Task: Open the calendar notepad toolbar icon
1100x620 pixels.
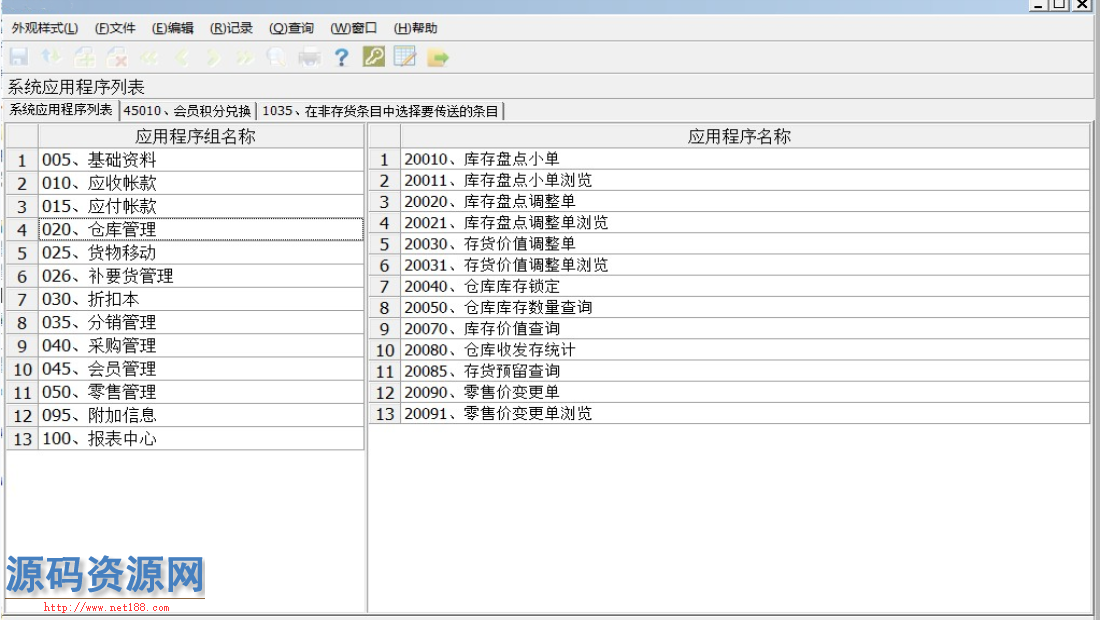Action: coord(405,58)
